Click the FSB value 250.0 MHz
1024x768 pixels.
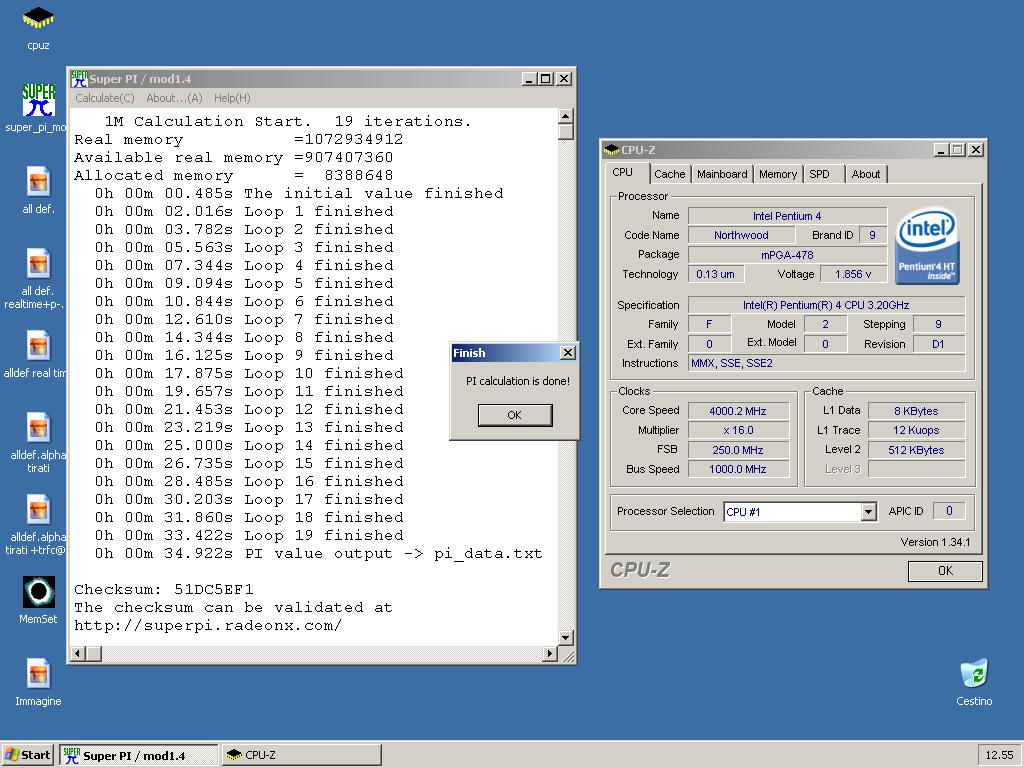point(738,450)
